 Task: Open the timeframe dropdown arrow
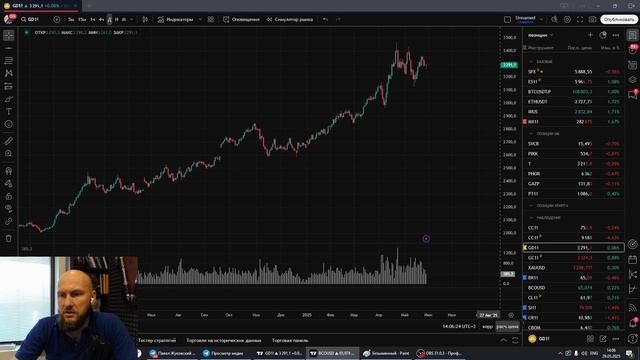pos(131,19)
